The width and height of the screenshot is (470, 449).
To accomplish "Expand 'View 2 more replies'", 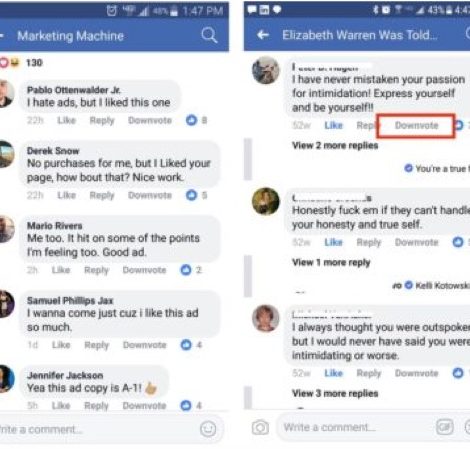I will 335,145.
